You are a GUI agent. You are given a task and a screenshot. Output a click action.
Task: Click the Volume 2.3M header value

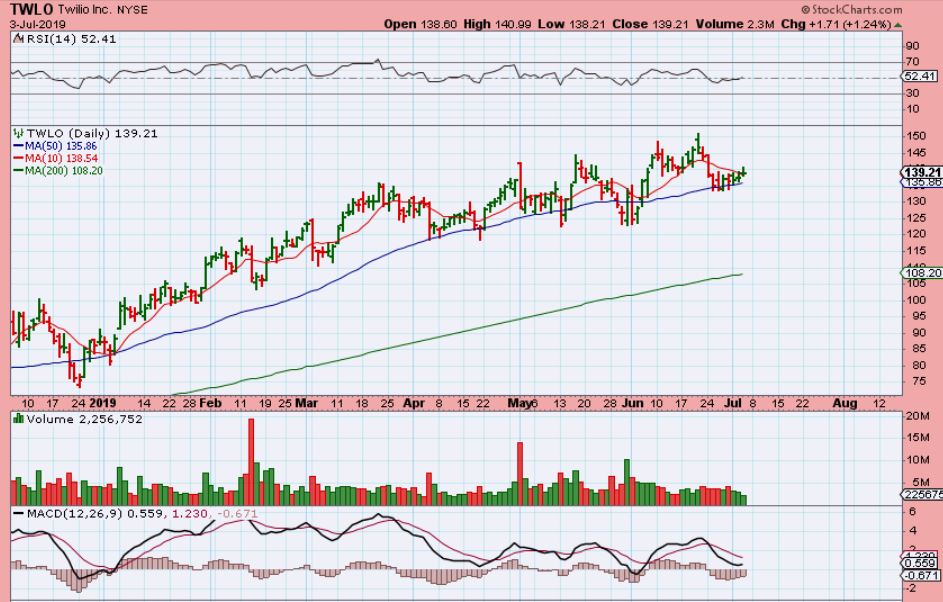coord(734,25)
